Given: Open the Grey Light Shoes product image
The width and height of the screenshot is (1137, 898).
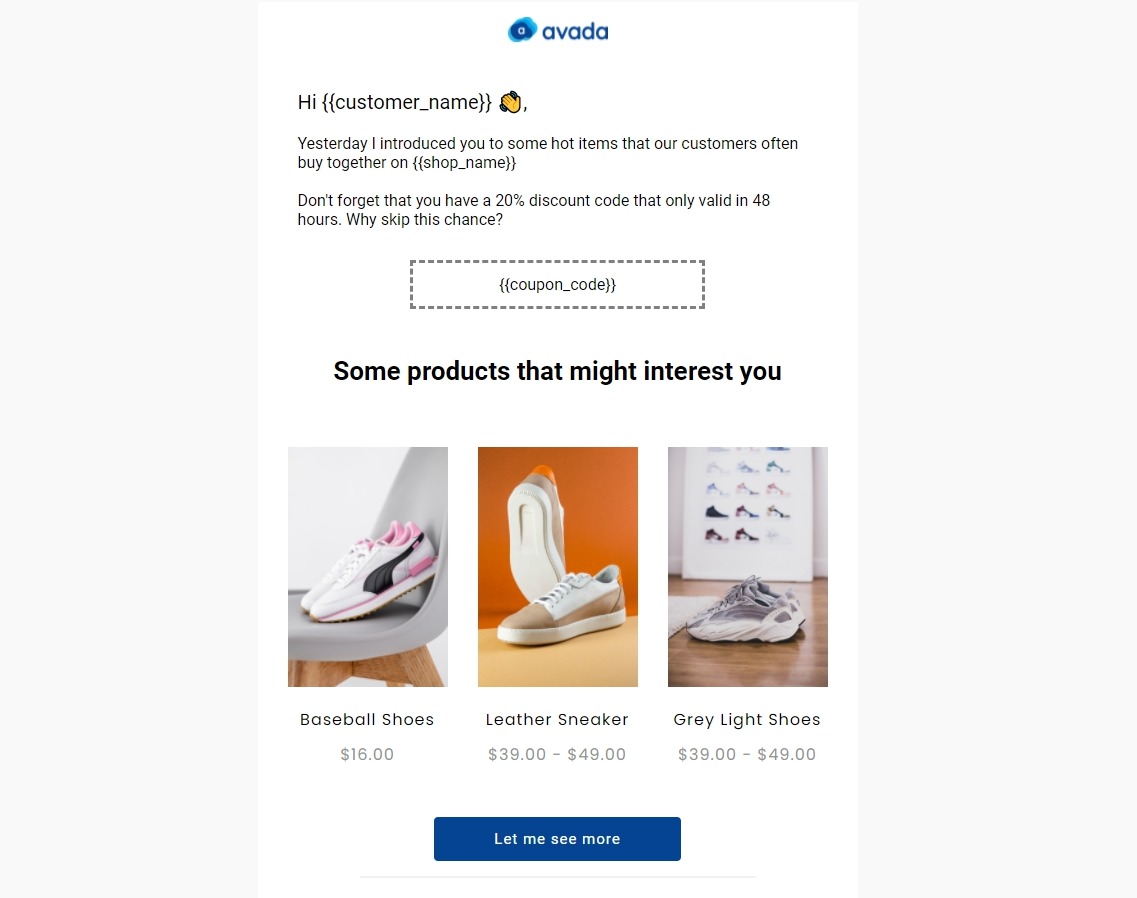Looking at the screenshot, I should click(747, 566).
